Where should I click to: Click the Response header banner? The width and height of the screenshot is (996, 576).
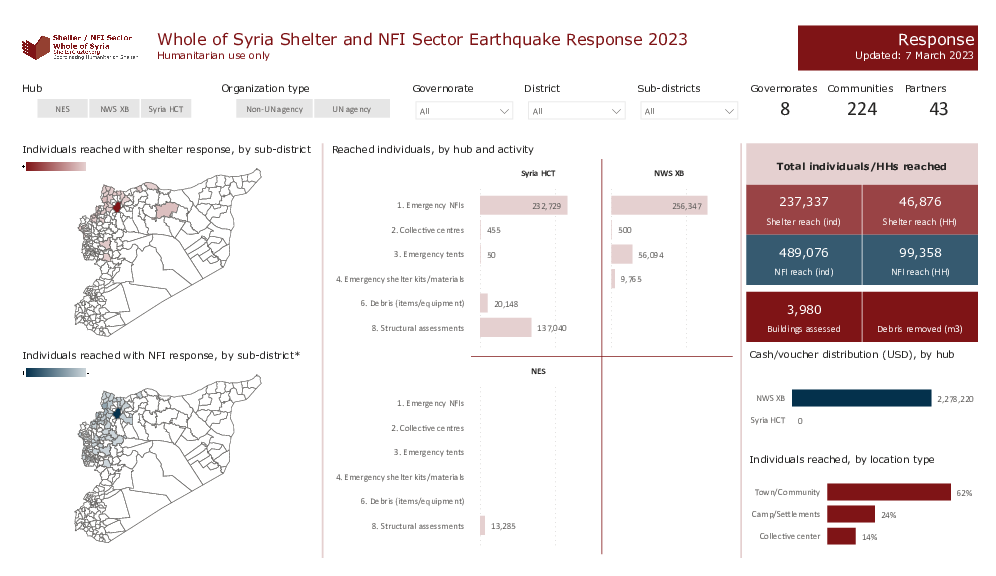click(886, 47)
